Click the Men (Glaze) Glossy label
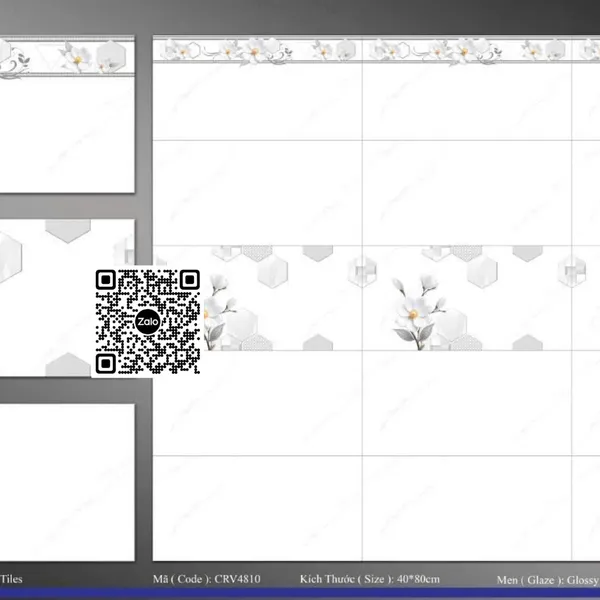This screenshot has width=600, height=600. (x=547, y=580)
